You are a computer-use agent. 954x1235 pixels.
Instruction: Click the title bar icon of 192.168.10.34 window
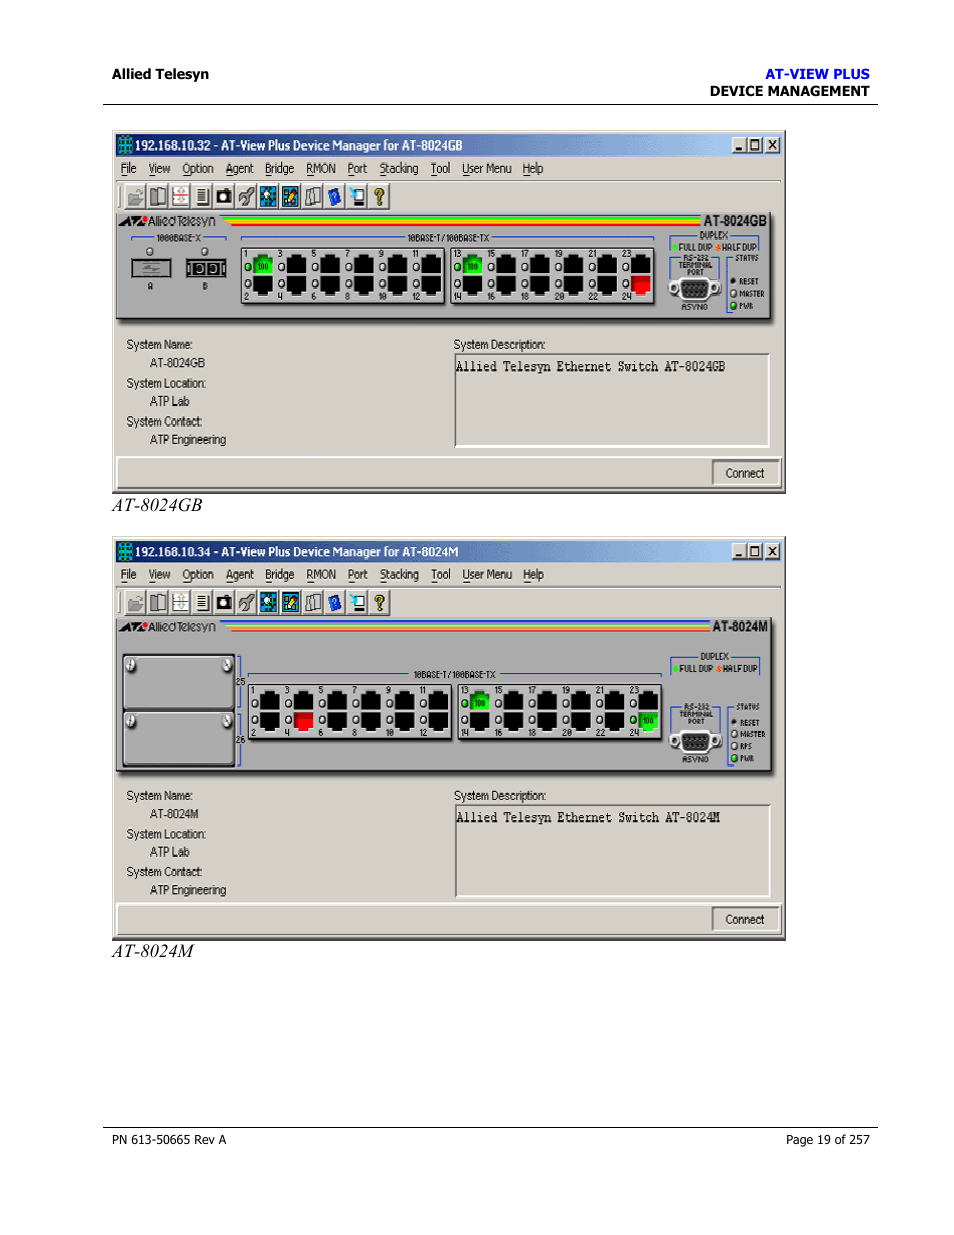click(x=125, y=551)
